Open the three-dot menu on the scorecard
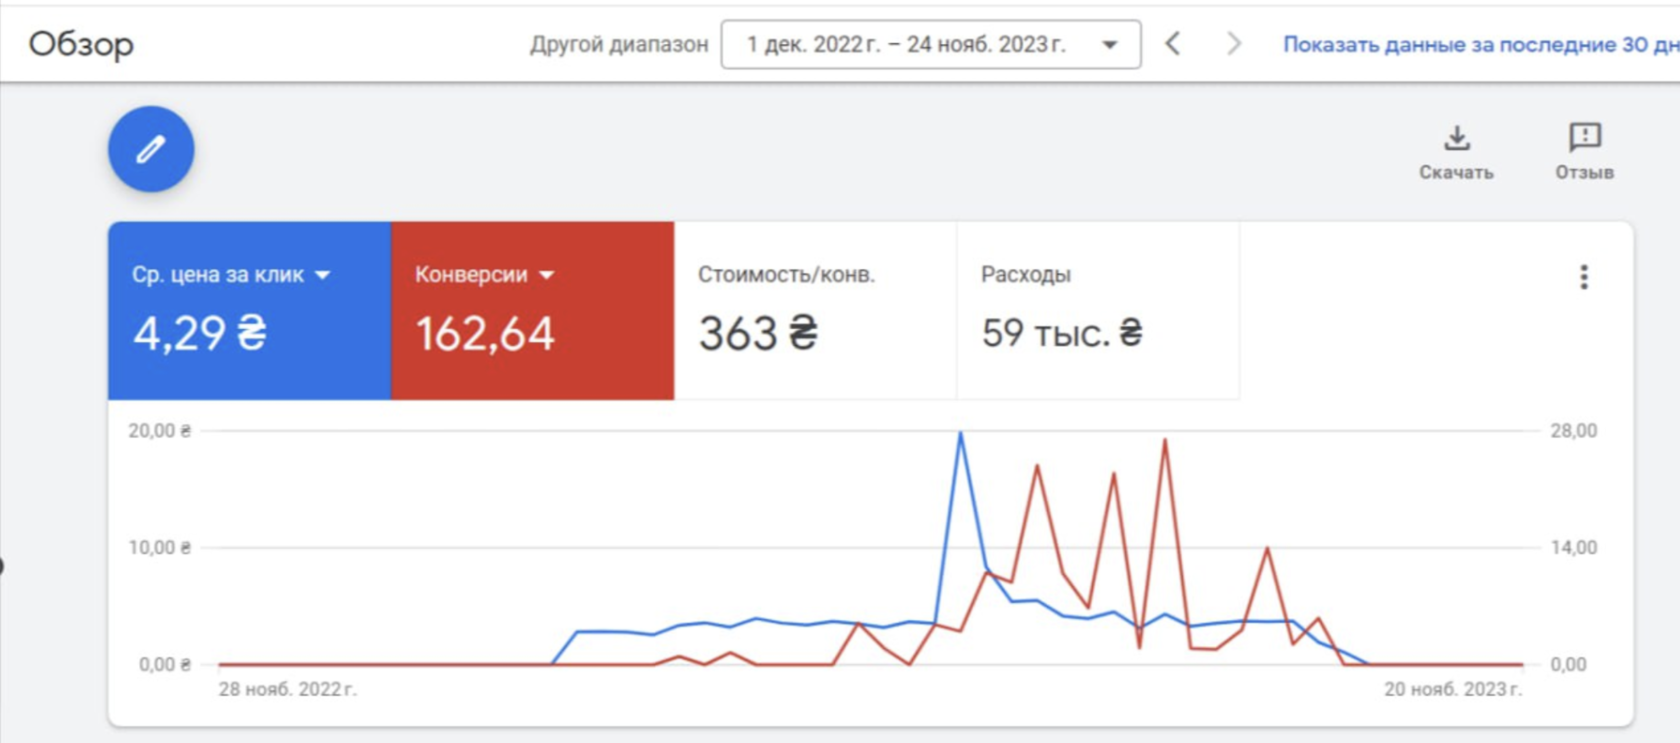Viewport: 1680px width, 743px height. (1583, 277)
